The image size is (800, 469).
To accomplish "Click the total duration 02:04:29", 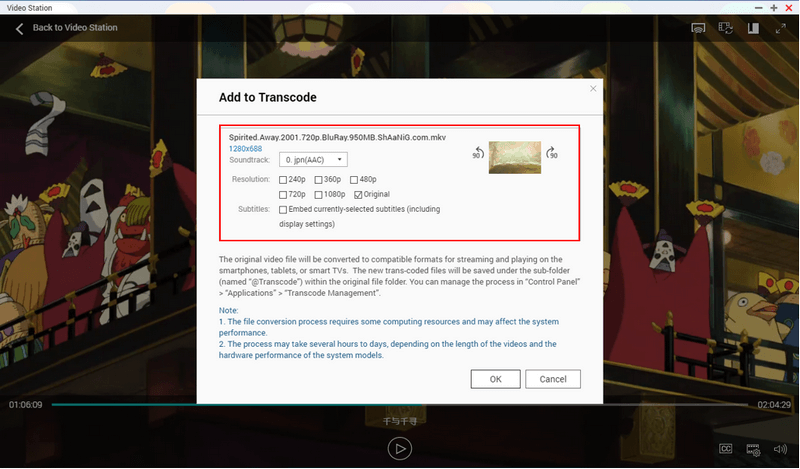I will point(774,405).
